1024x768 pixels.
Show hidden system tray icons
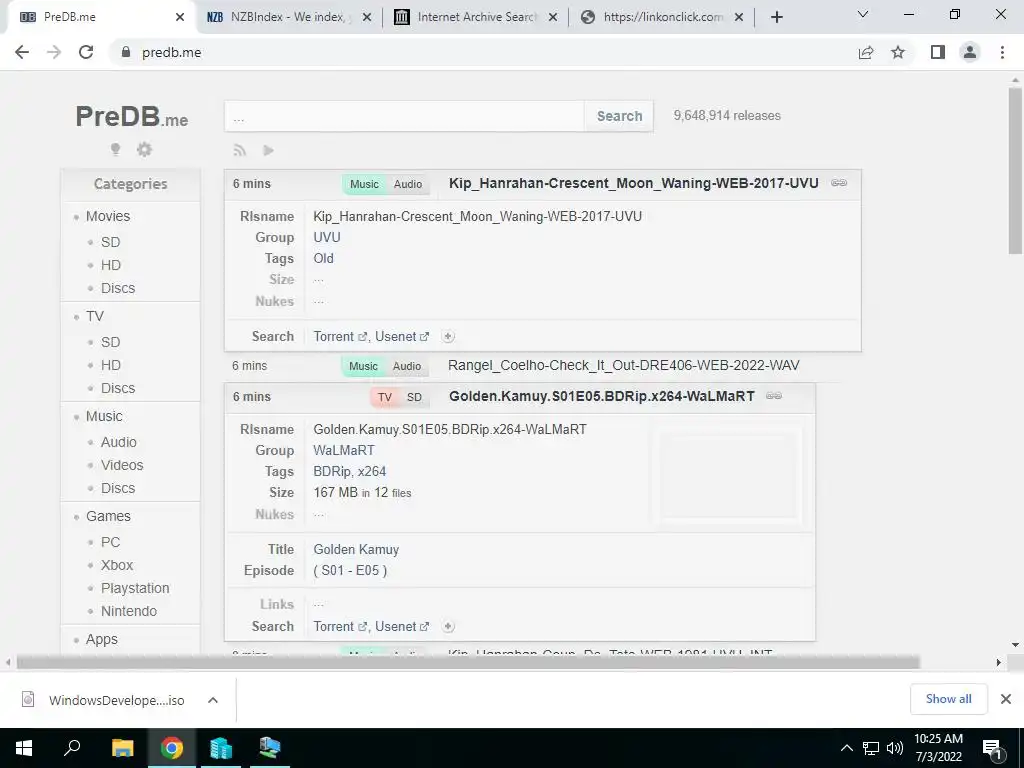[846, 748]
